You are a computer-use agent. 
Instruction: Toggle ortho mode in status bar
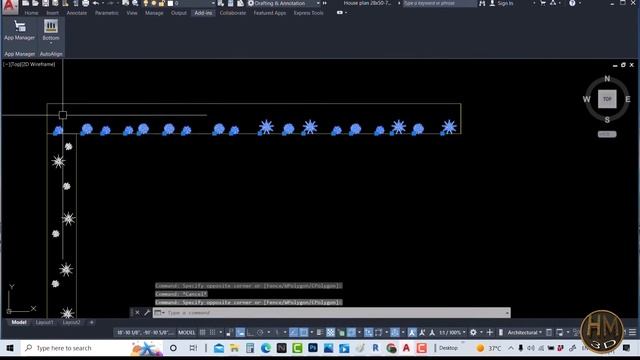click(250, 333)
